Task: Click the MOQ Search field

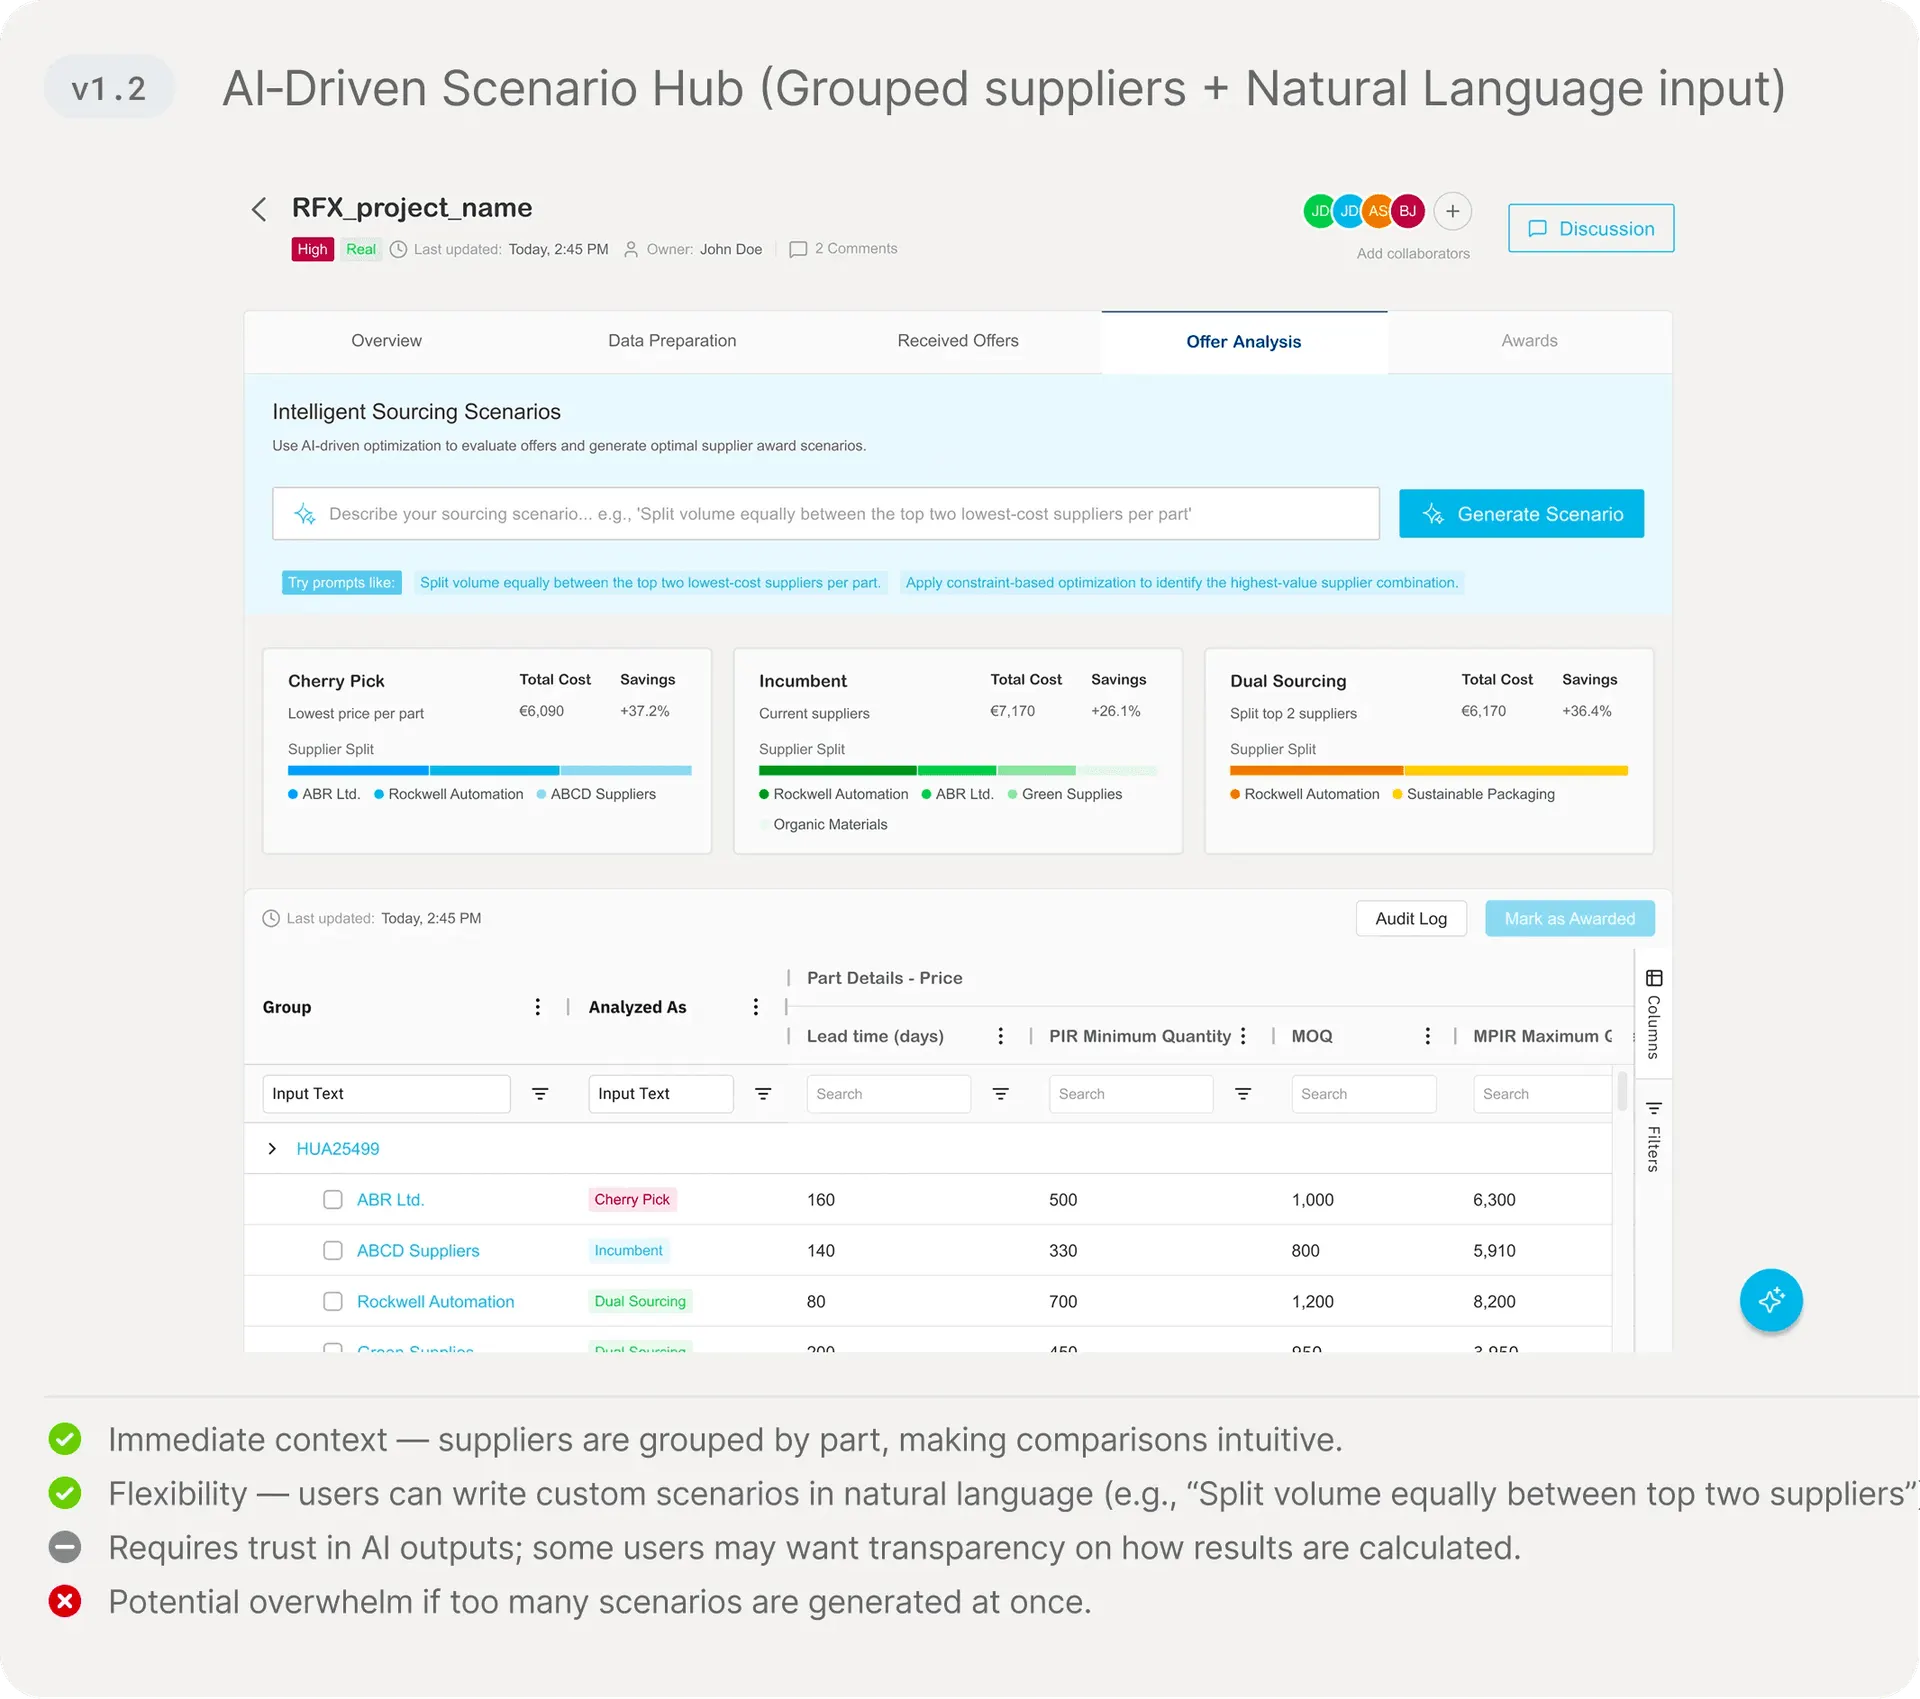Action: [x=1363, y=1094]
